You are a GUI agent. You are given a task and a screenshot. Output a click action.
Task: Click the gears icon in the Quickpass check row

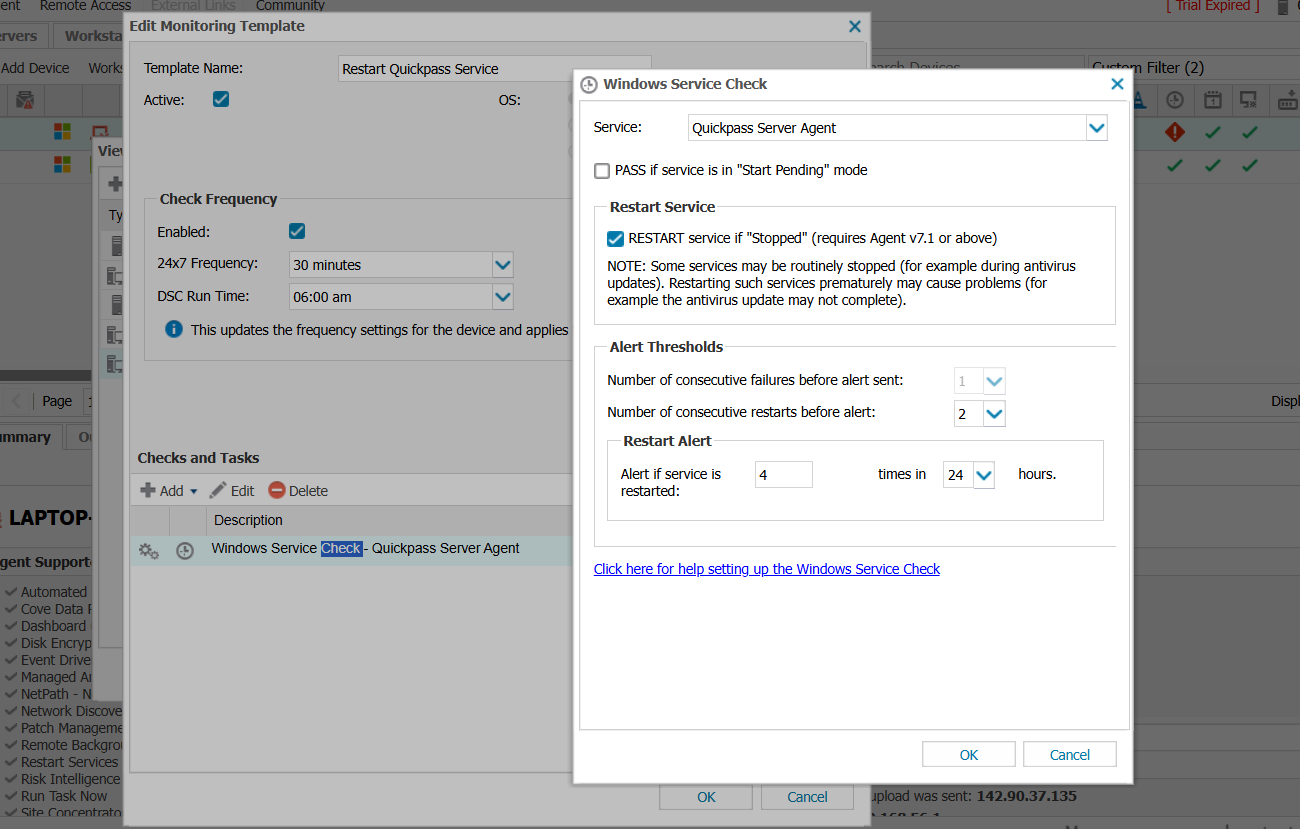[x=149, y=550]
